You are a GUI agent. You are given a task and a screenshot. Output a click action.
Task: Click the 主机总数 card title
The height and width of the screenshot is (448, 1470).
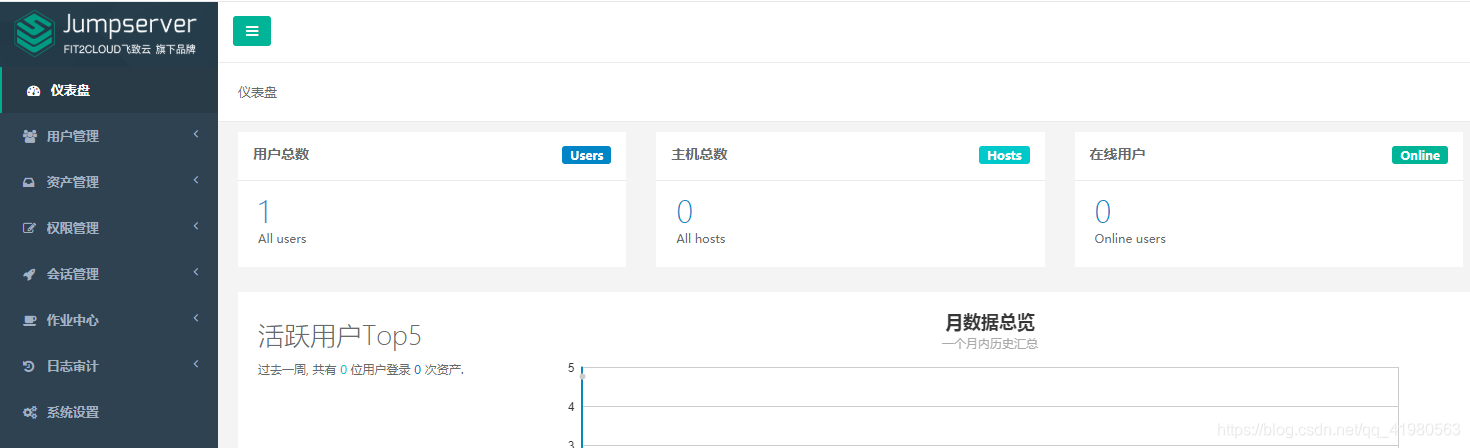(x=699, y=154)
